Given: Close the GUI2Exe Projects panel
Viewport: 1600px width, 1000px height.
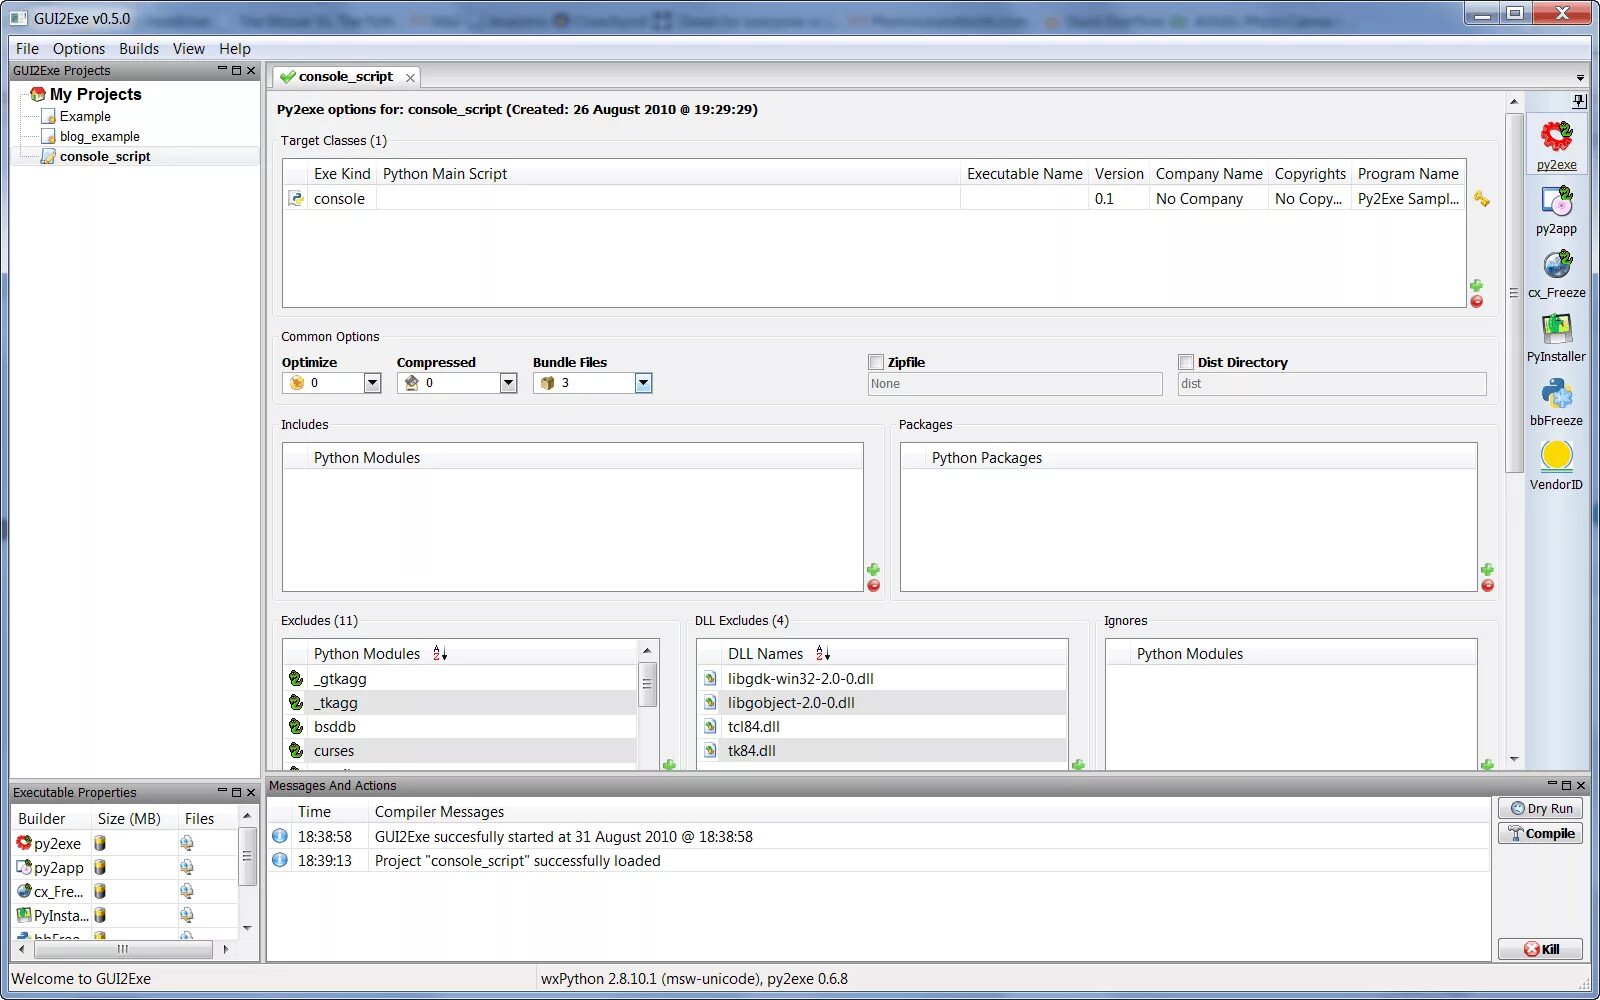Looking at the screenshot, I should (251, 70).
